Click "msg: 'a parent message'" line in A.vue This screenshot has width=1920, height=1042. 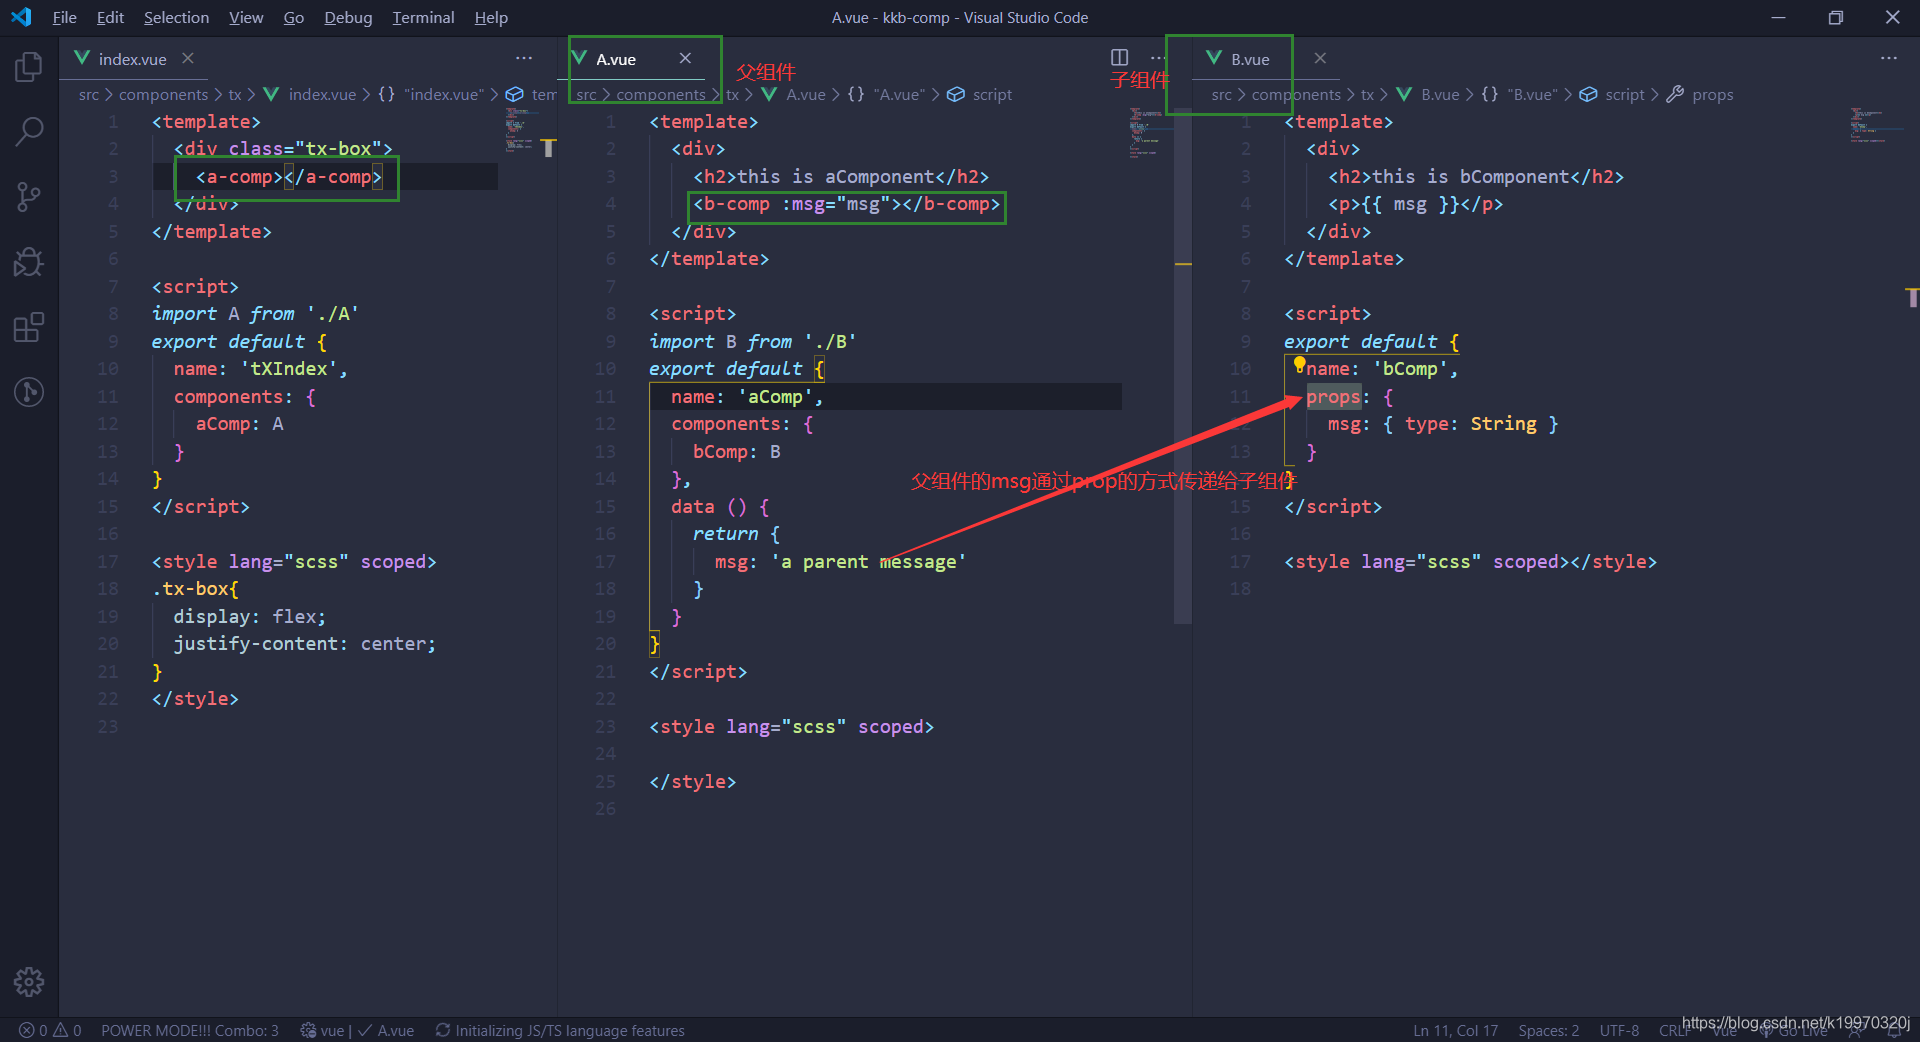(x=840, y=562)
